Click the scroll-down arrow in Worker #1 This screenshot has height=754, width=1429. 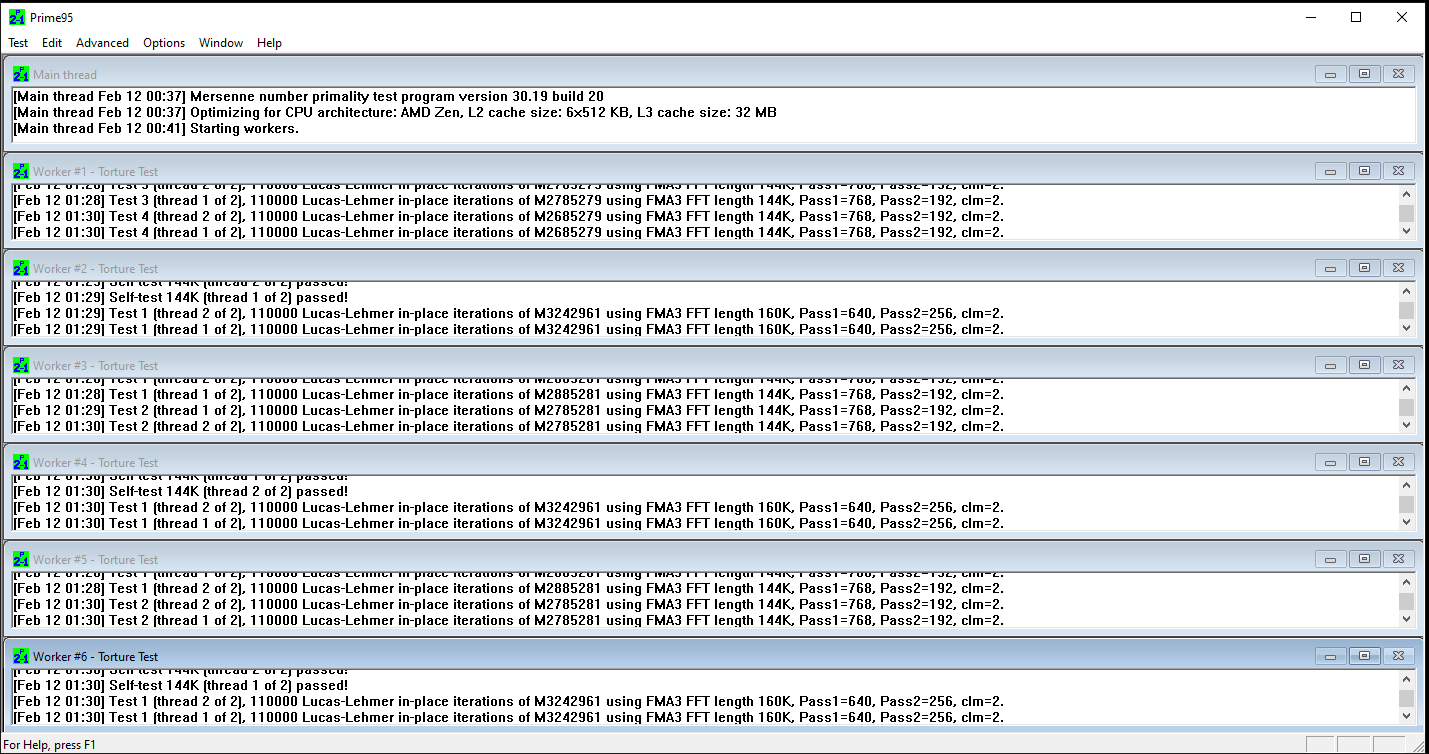[1406, 231]
